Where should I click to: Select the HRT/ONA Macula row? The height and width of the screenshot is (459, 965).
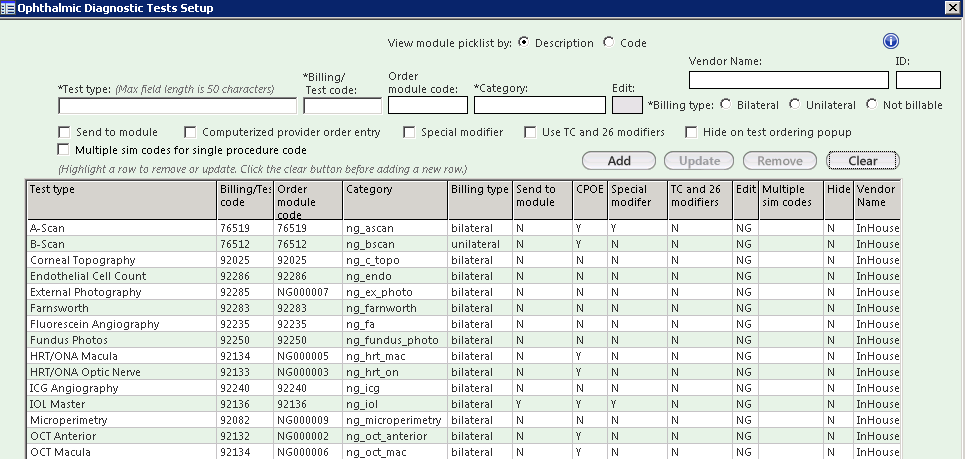(x=463, y=356)
